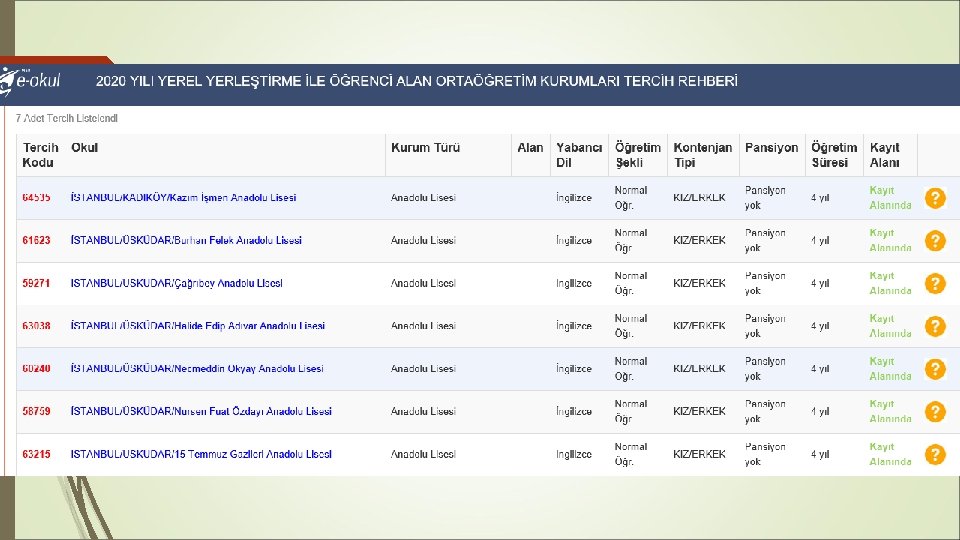
Task: Click Kayıt Alanında in Burhan Felek row
Action: [x=890, y=241]
